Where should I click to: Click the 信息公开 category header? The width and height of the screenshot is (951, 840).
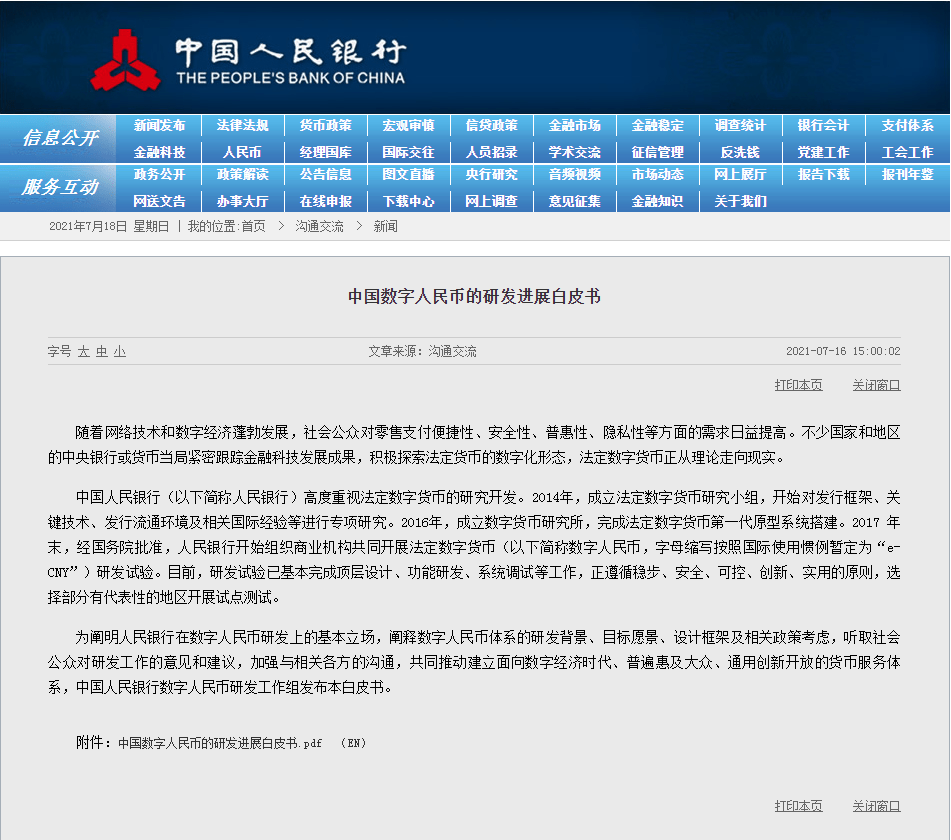60,138
